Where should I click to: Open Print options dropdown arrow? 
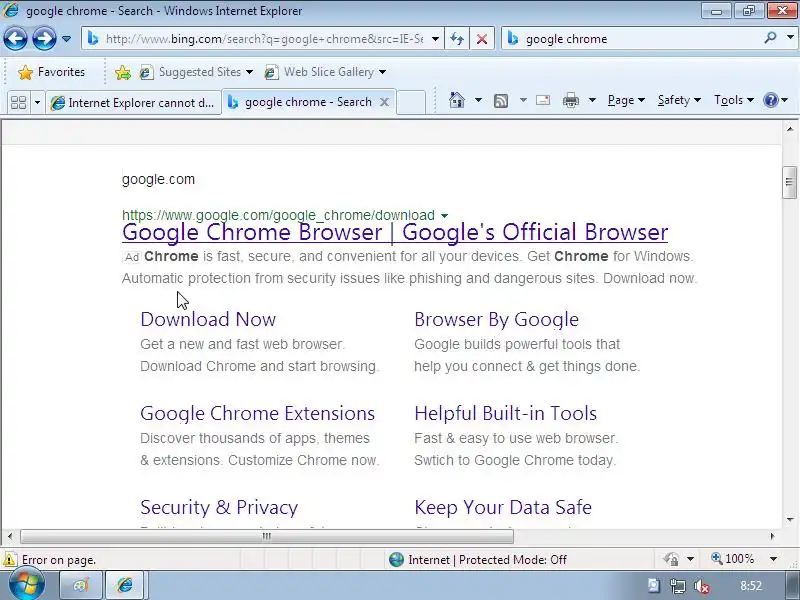tap(592, 100)
